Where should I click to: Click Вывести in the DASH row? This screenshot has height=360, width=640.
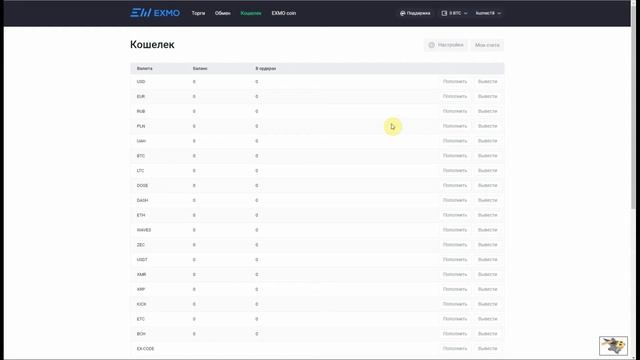click(487, 200)
